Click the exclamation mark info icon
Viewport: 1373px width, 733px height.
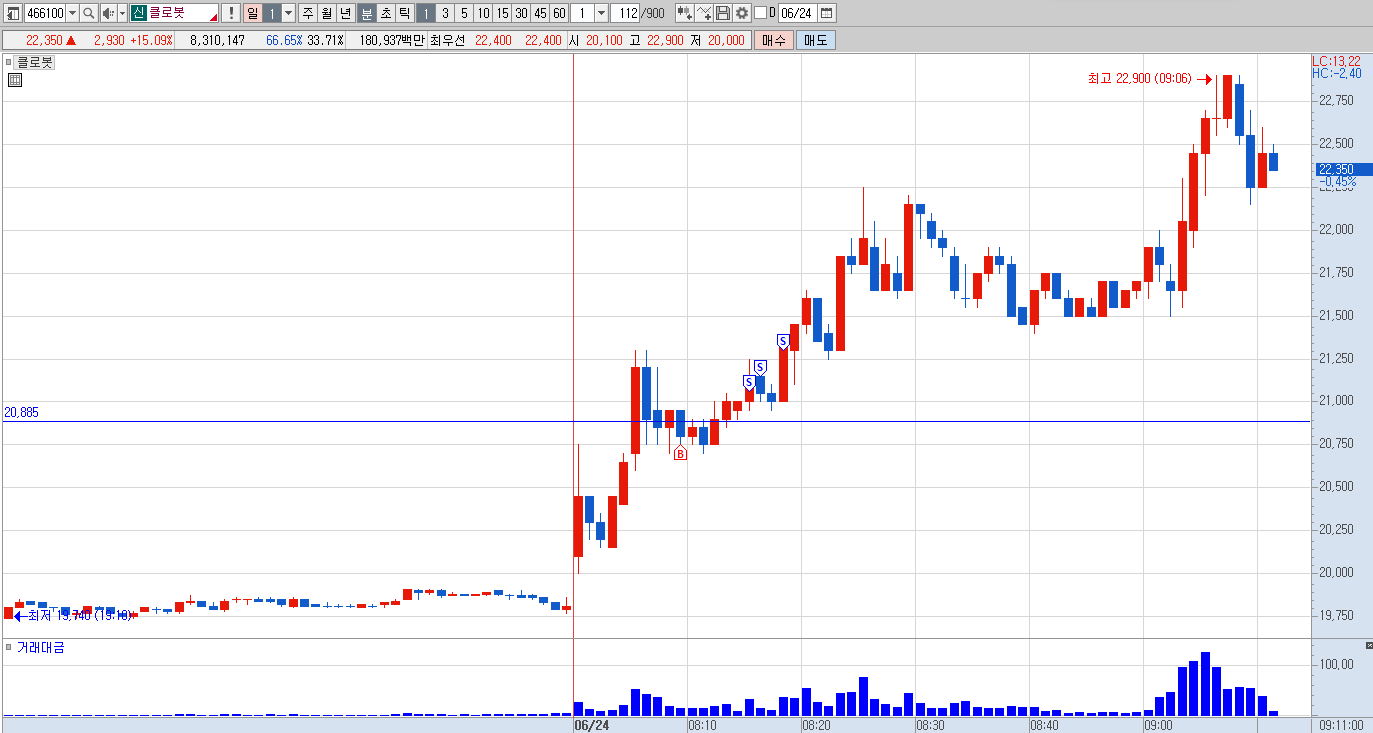(230, 13)
